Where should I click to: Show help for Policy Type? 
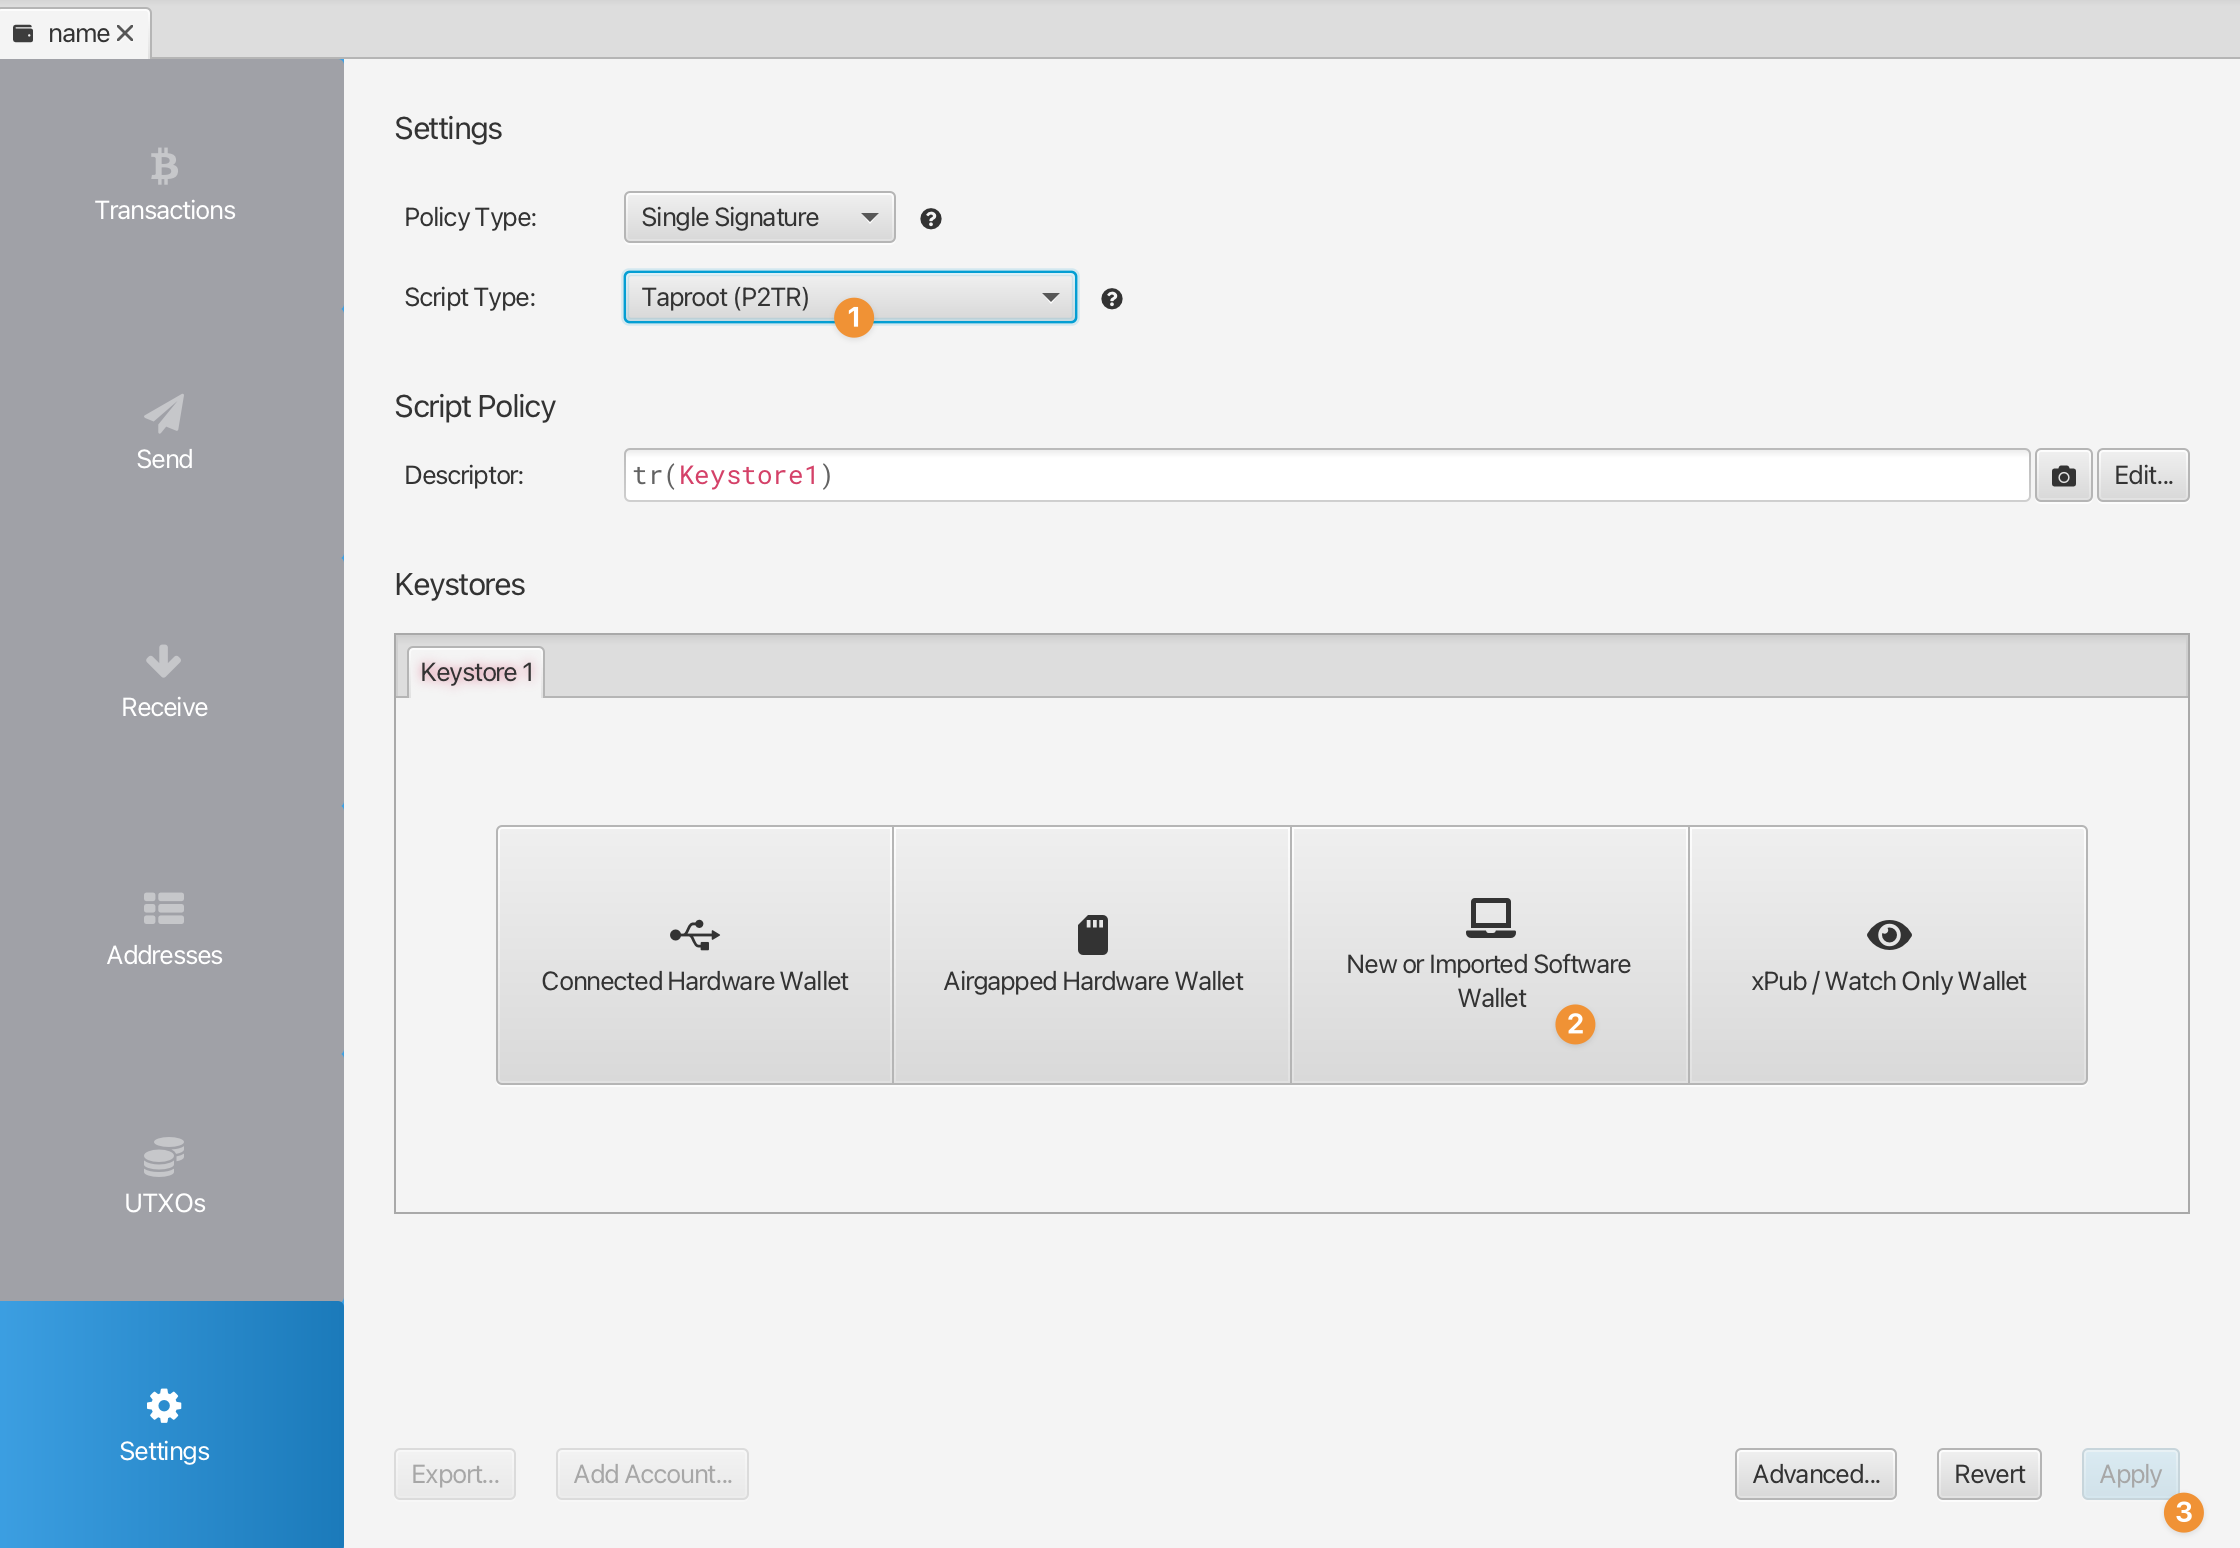(x=930, y=219)
